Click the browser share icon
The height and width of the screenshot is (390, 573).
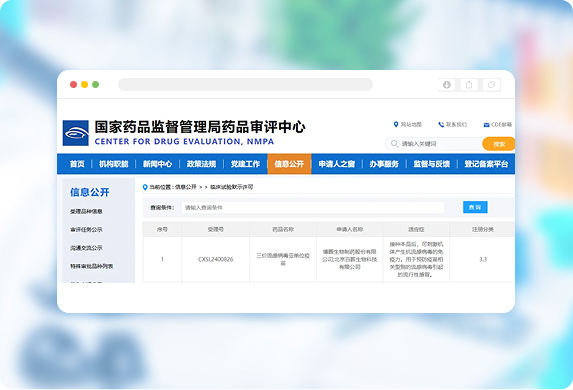click(x=469, y=85)
